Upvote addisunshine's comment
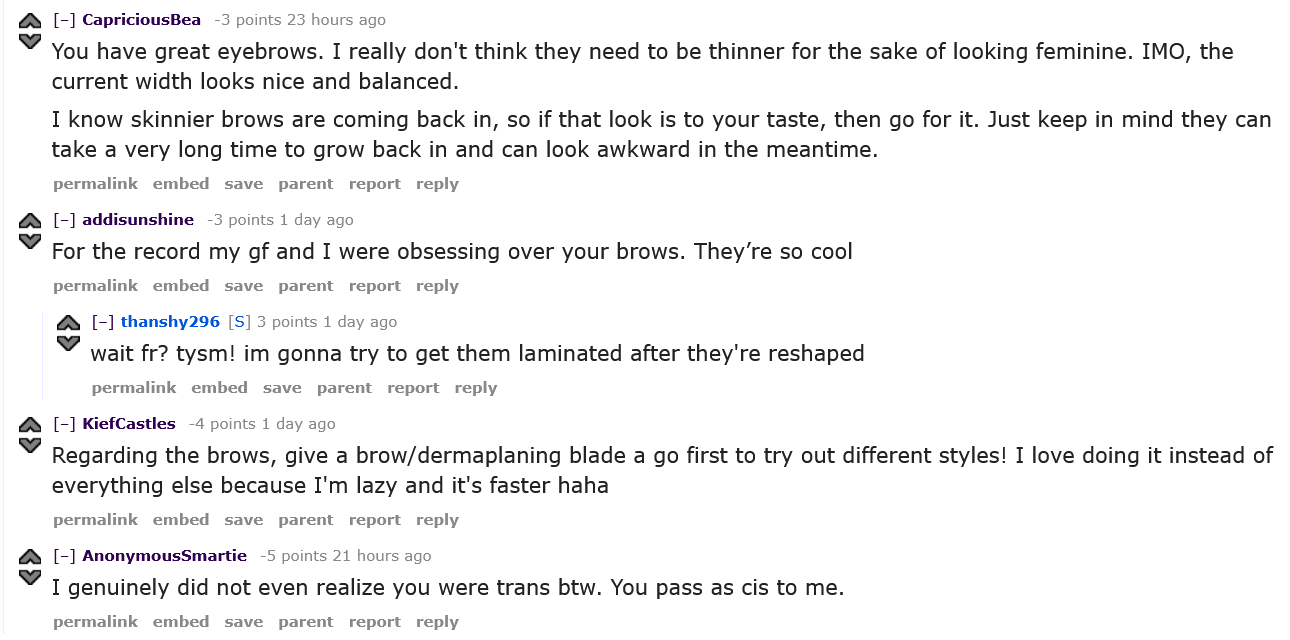 pyautogui.click(x=30, y=221)
